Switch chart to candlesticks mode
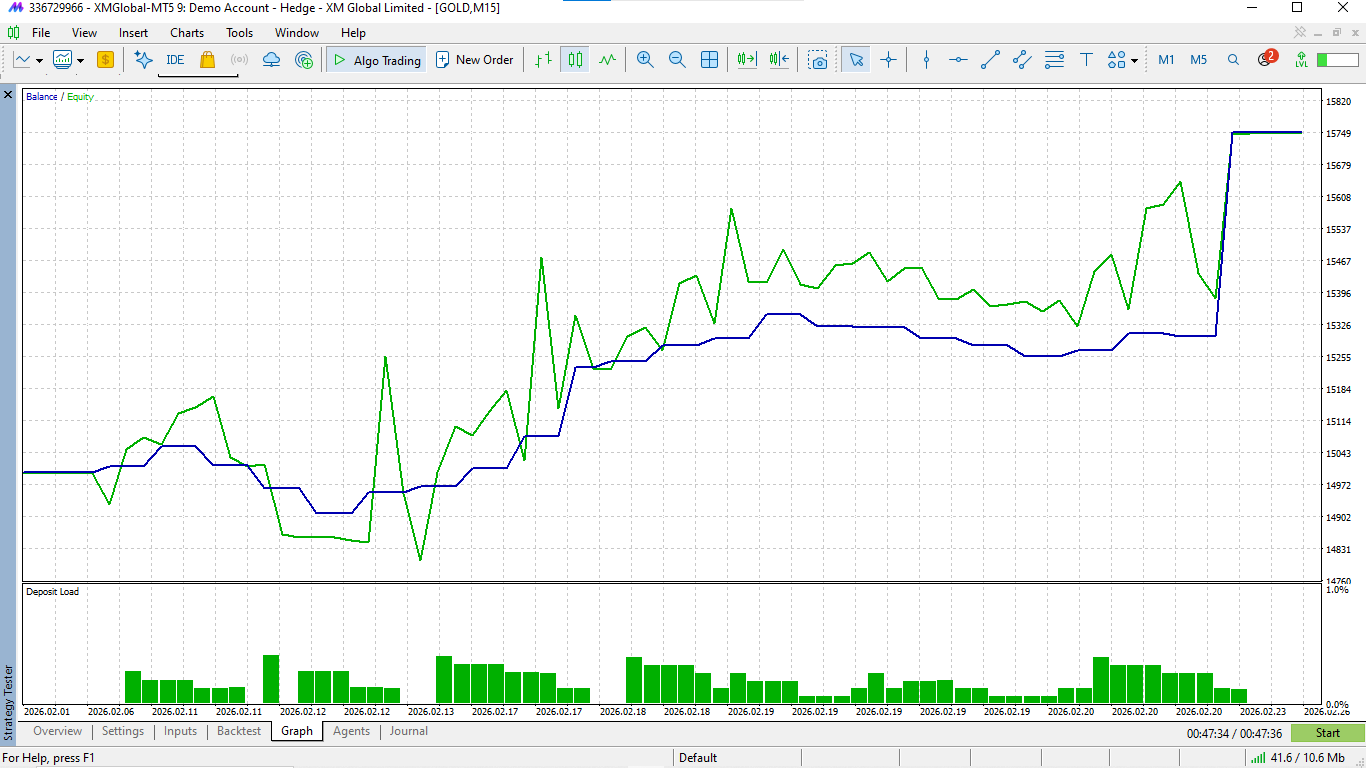 click(x=575, y=60)
